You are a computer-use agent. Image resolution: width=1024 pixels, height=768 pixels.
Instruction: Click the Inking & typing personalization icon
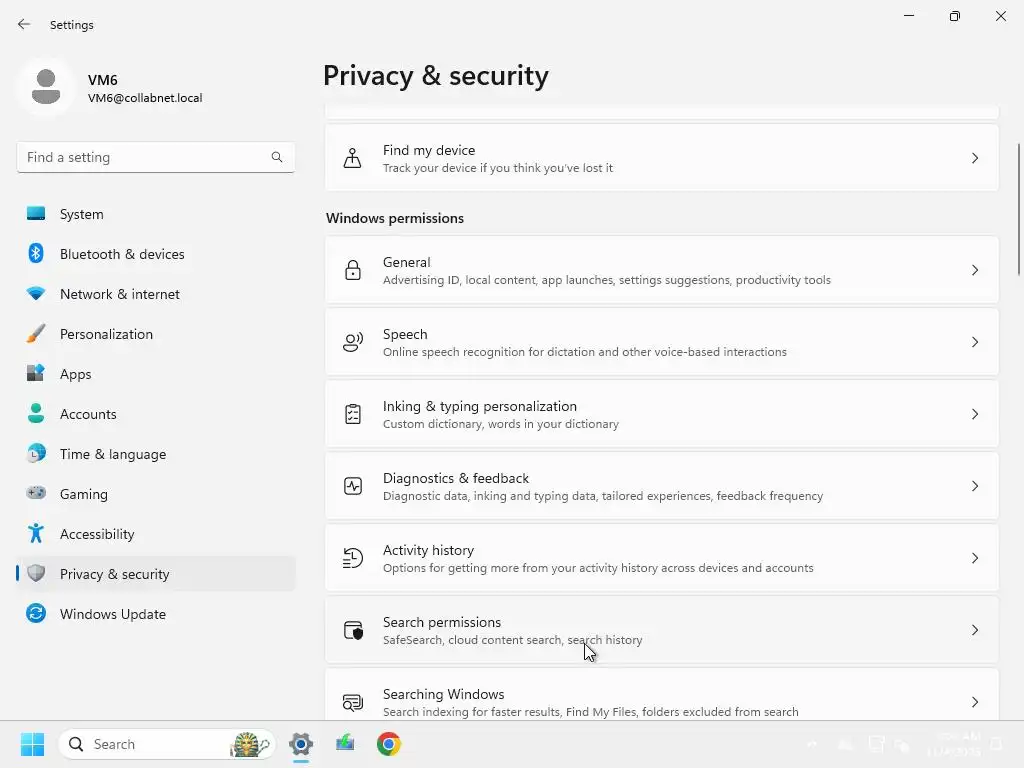tap(352, 414)
